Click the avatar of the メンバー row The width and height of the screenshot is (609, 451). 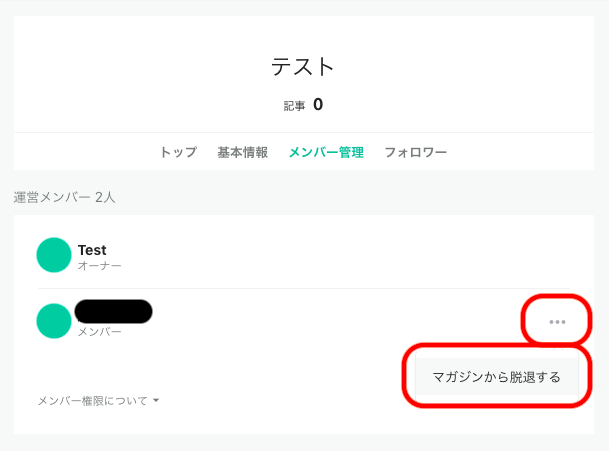tap(54, 321)
